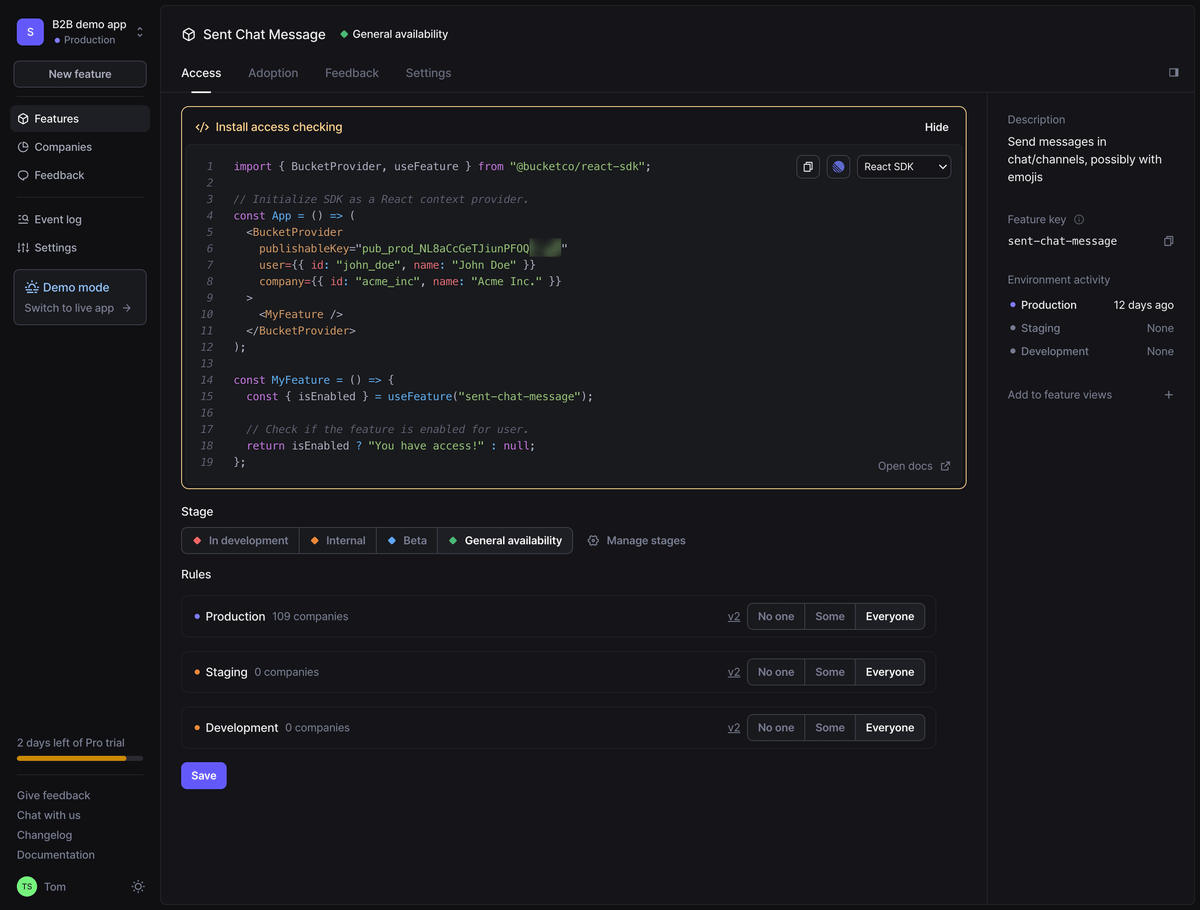
Task: Click Staging under Environment activity
Action: [x=1040, y=328]
